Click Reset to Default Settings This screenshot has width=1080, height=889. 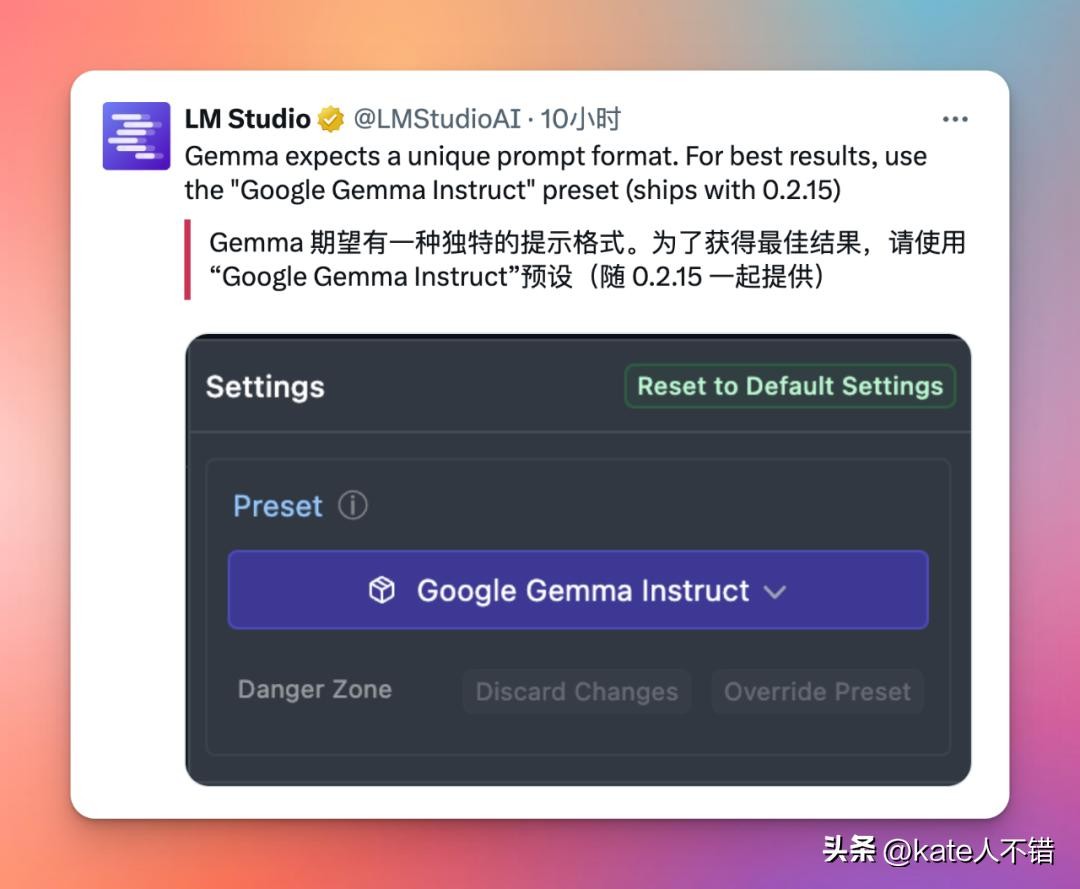pyautogui.click(x=790, y=386)
